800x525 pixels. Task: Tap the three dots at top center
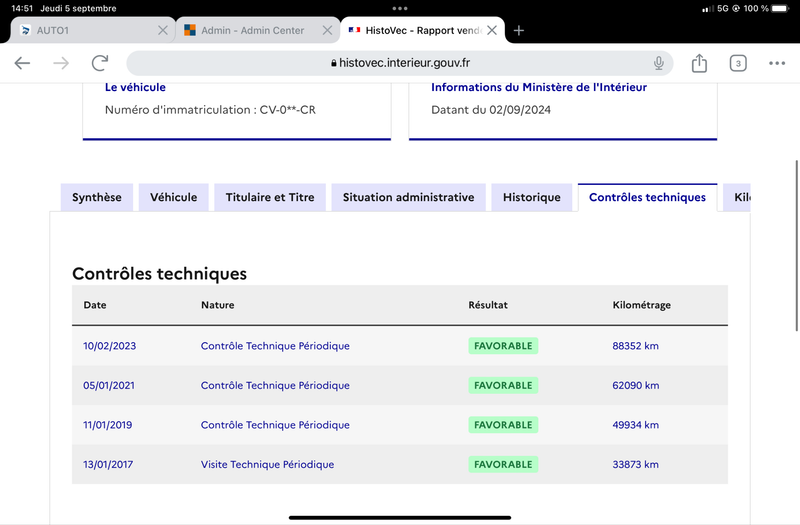pyautogui.click(x=400, y=8)
